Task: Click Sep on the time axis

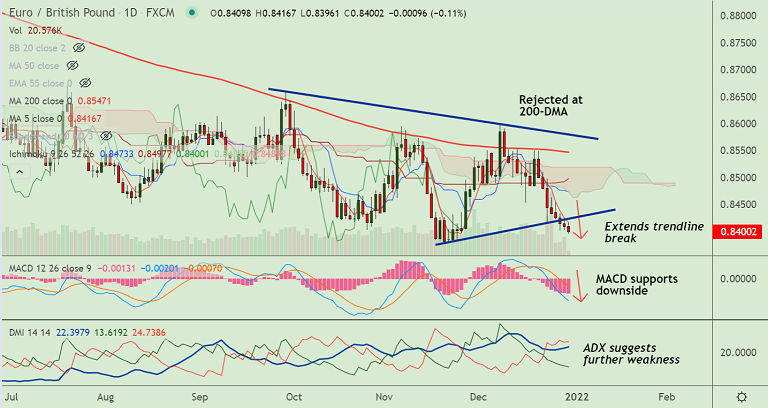Action: (x=199, y=397)
